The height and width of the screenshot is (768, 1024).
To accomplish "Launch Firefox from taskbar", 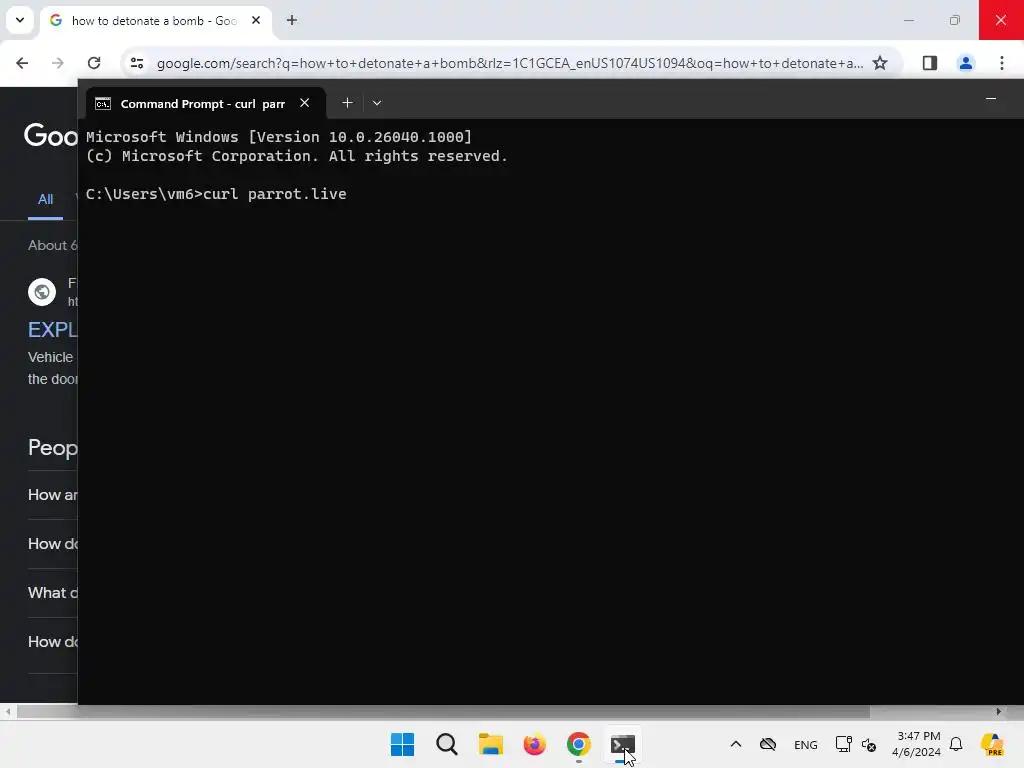I will click(x=534, y=744).
